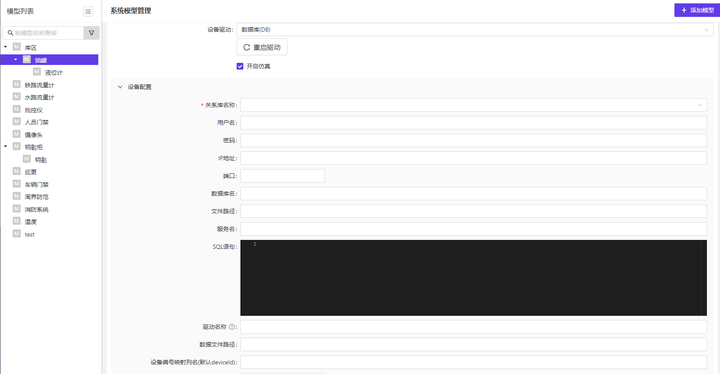Click inside the SQL语句 code editor
The height and width of the screenshot is (374, 720).
pyautogui.click(x=473, y=278)
